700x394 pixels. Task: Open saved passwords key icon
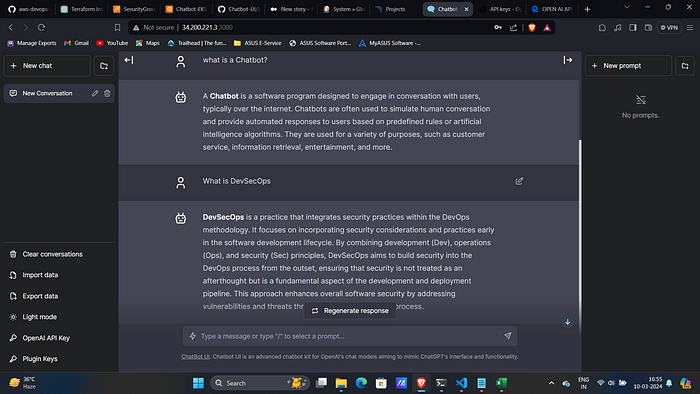coord(498,28)
